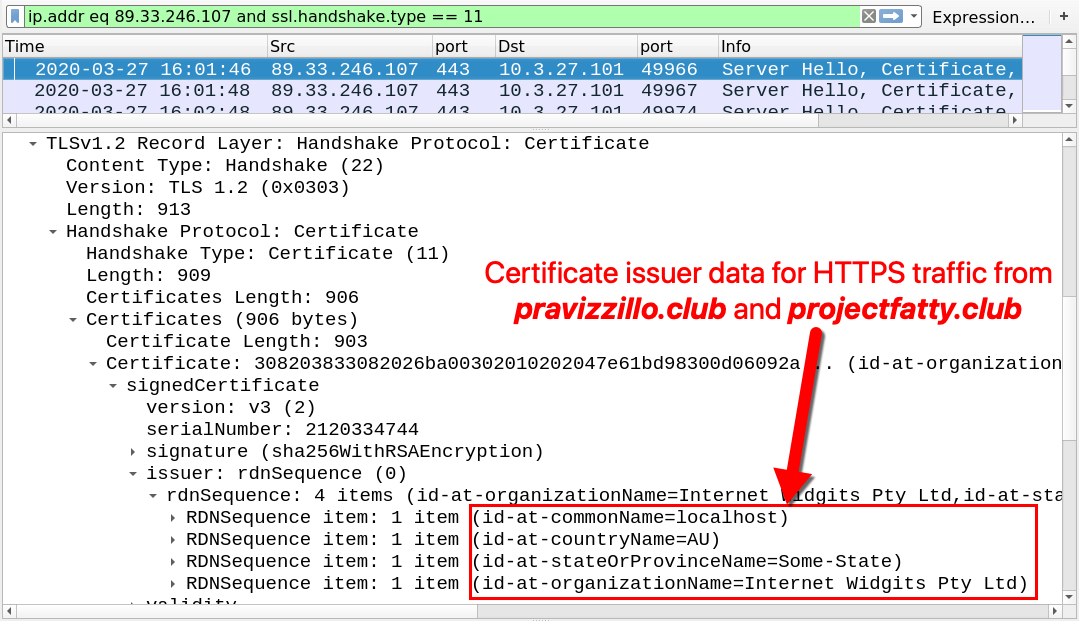This screenshot has height=621, width=1079.
Task: Click packet details horizontal scrollbar right arrow
Action: (1055, 611)
